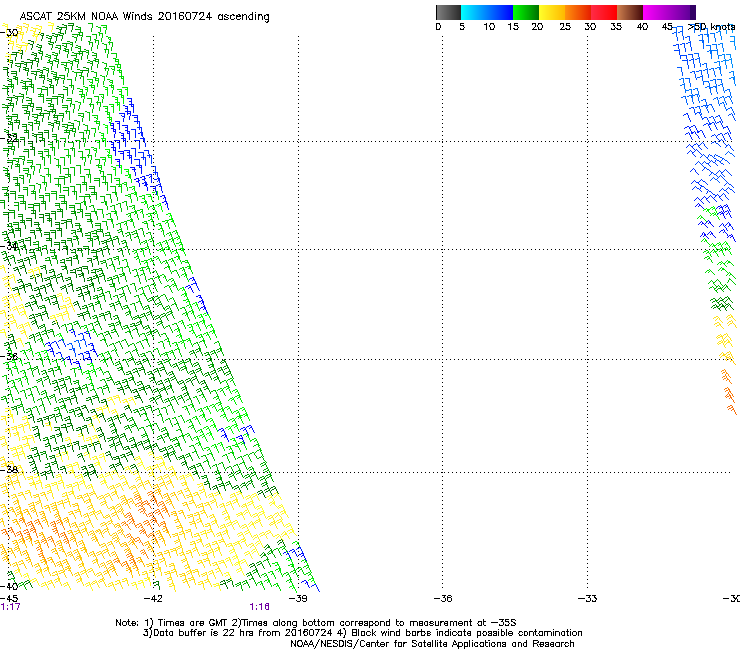Image resolution: width=740 pixels, height=650 pixels.
Task: Pick the magenta 40-45 knots legend segment
Action: tap(656, 12)
